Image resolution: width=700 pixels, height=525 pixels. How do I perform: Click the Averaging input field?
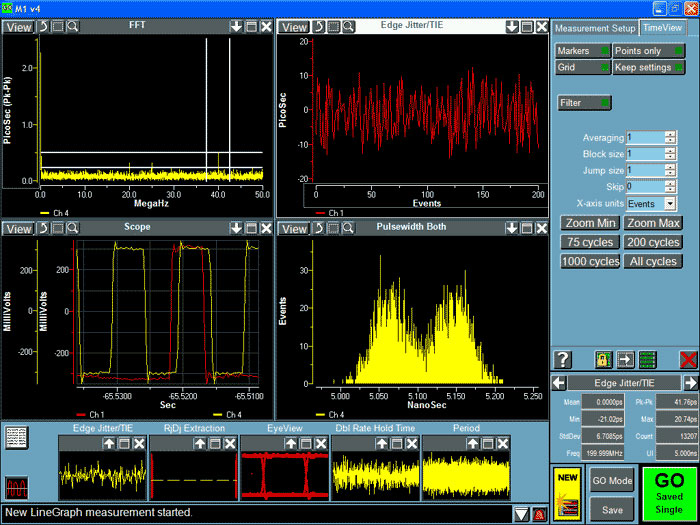[x=645, y=138]
